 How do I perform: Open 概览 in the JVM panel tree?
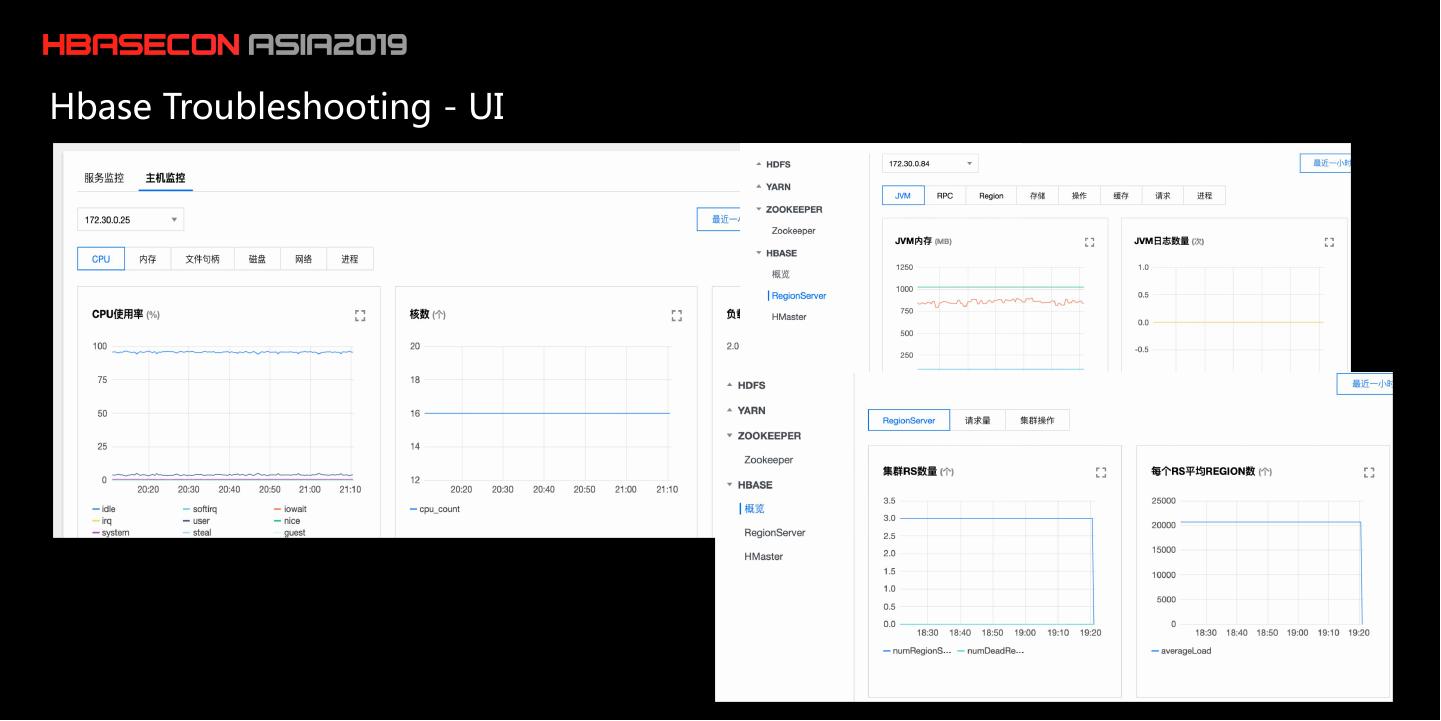tap(781, 274)
